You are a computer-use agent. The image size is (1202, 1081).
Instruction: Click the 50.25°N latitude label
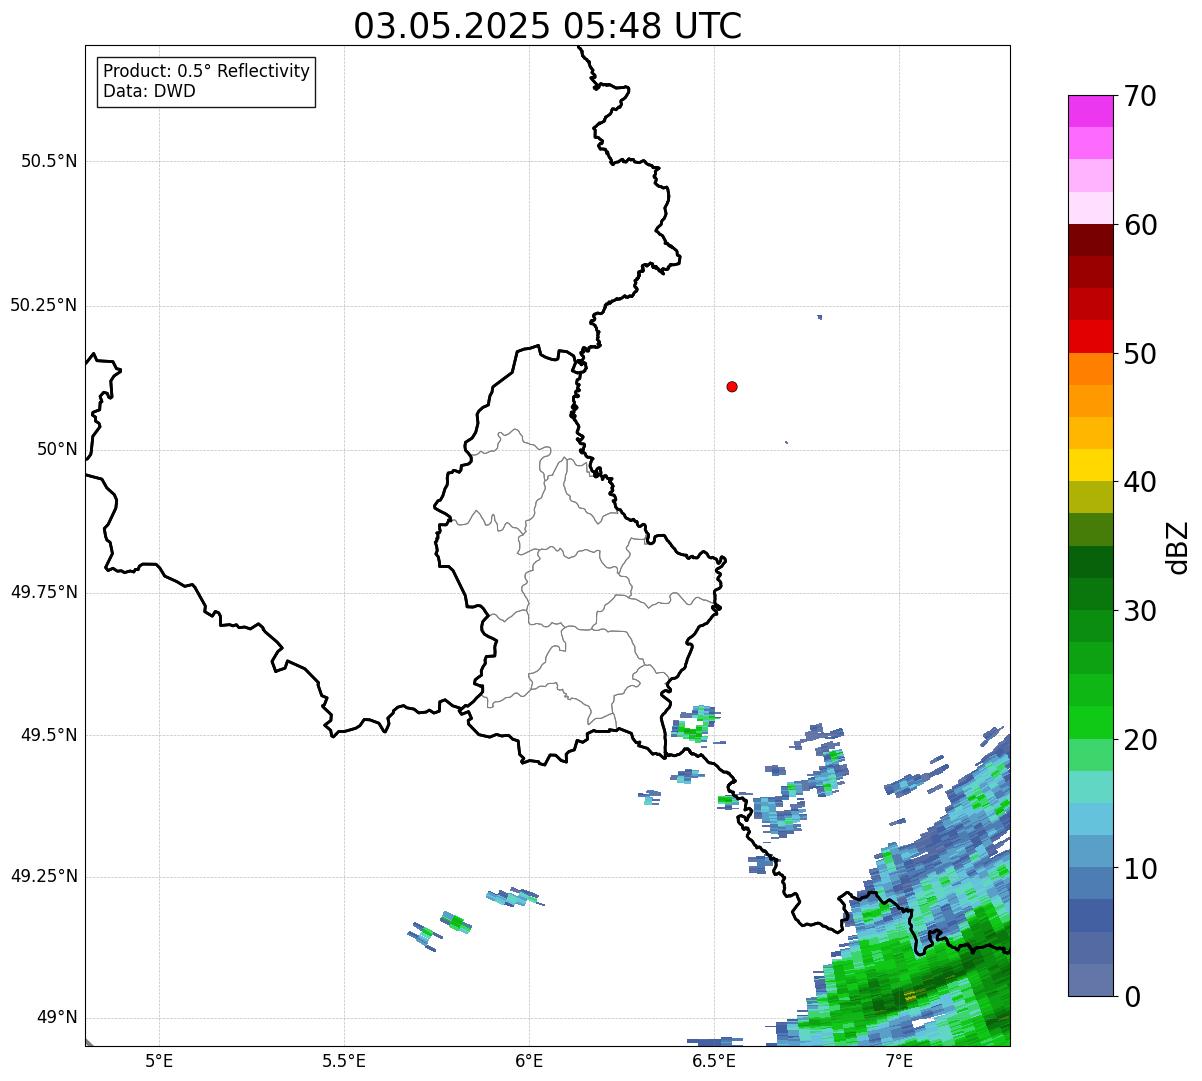[44, 305]
